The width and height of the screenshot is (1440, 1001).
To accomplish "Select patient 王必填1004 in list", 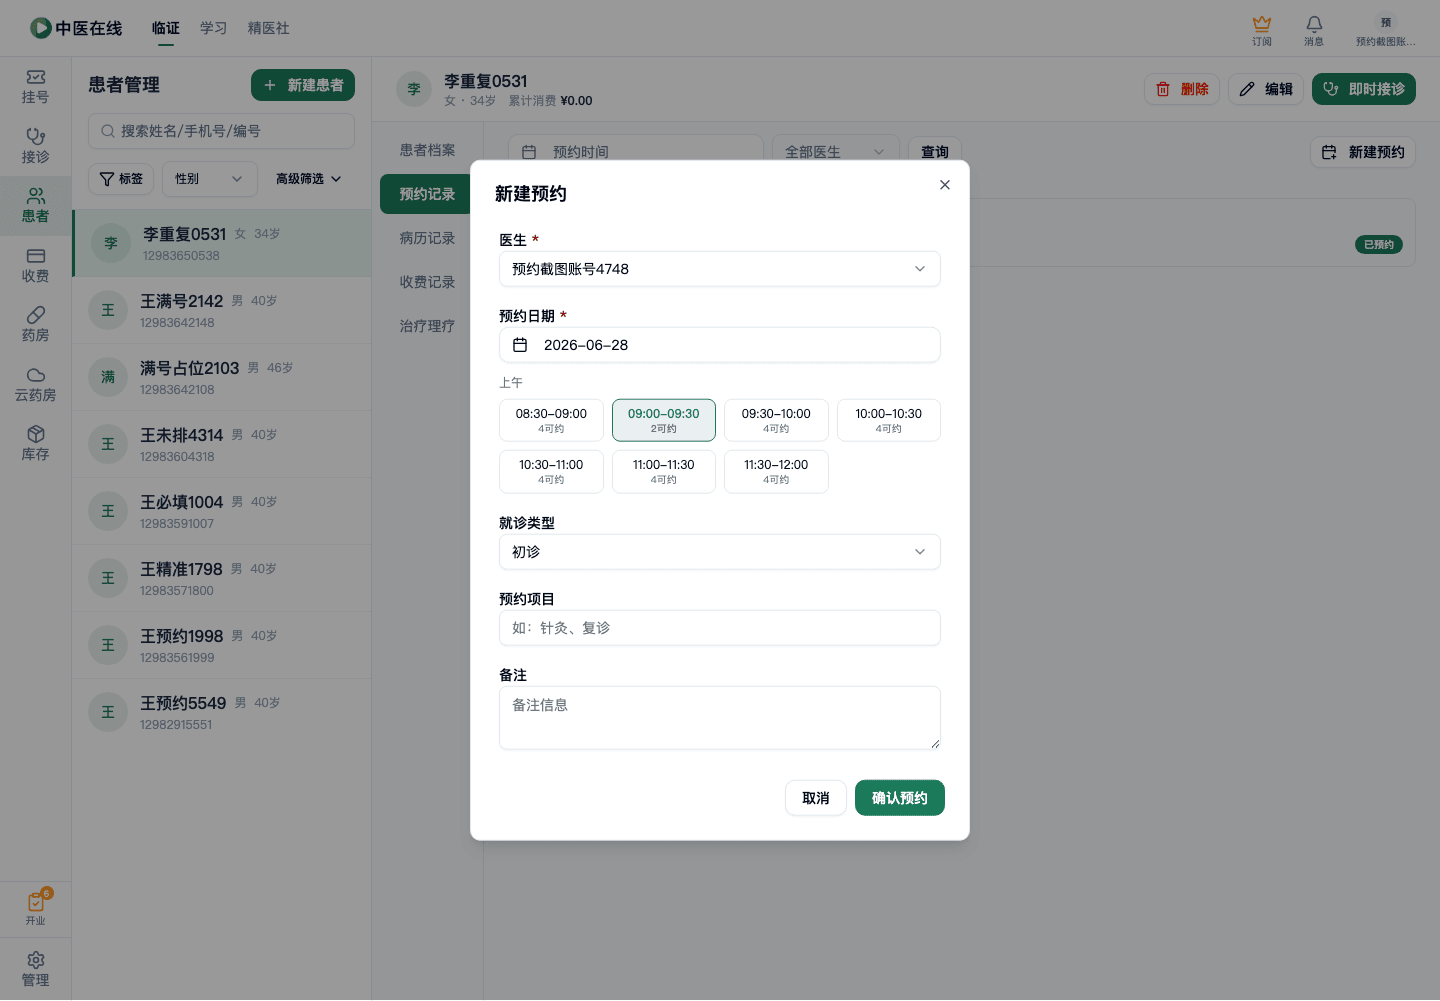I will point(221,512).
